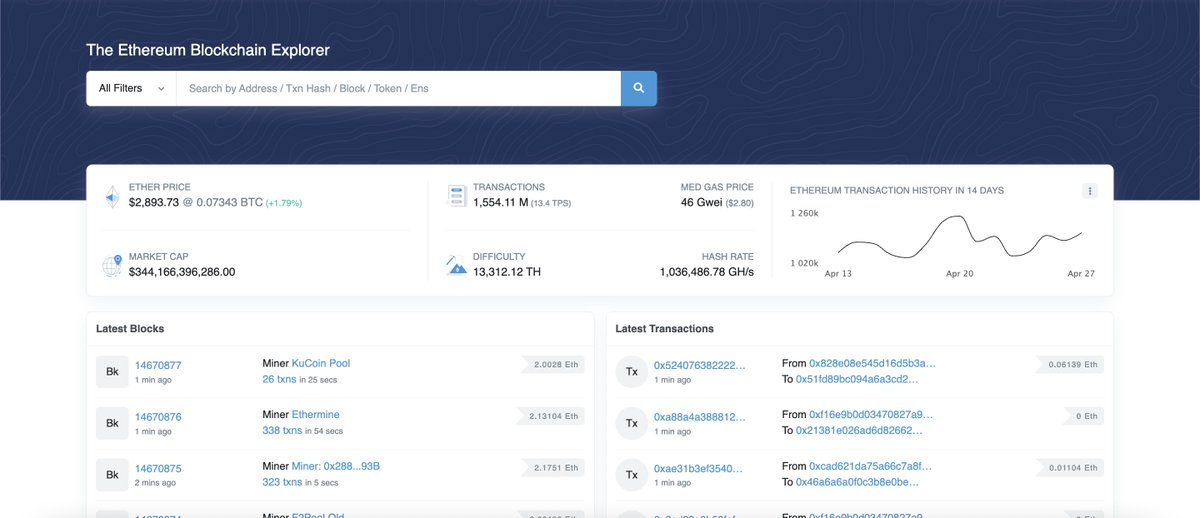Open miner 0x288...93B link
1200x518 pixels.
point(336,466)
